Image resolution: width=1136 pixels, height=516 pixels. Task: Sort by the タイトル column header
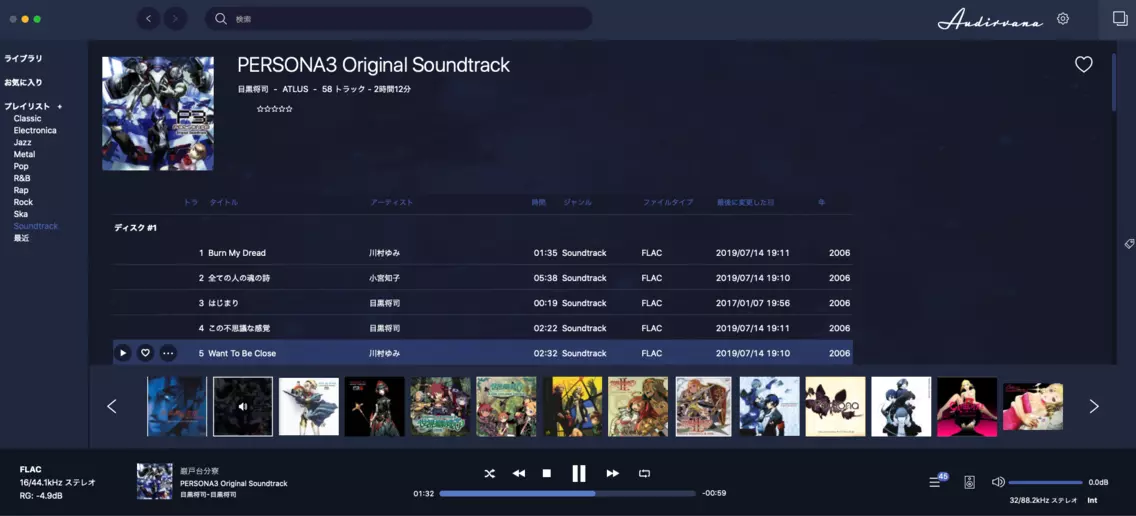click(224, 203)
